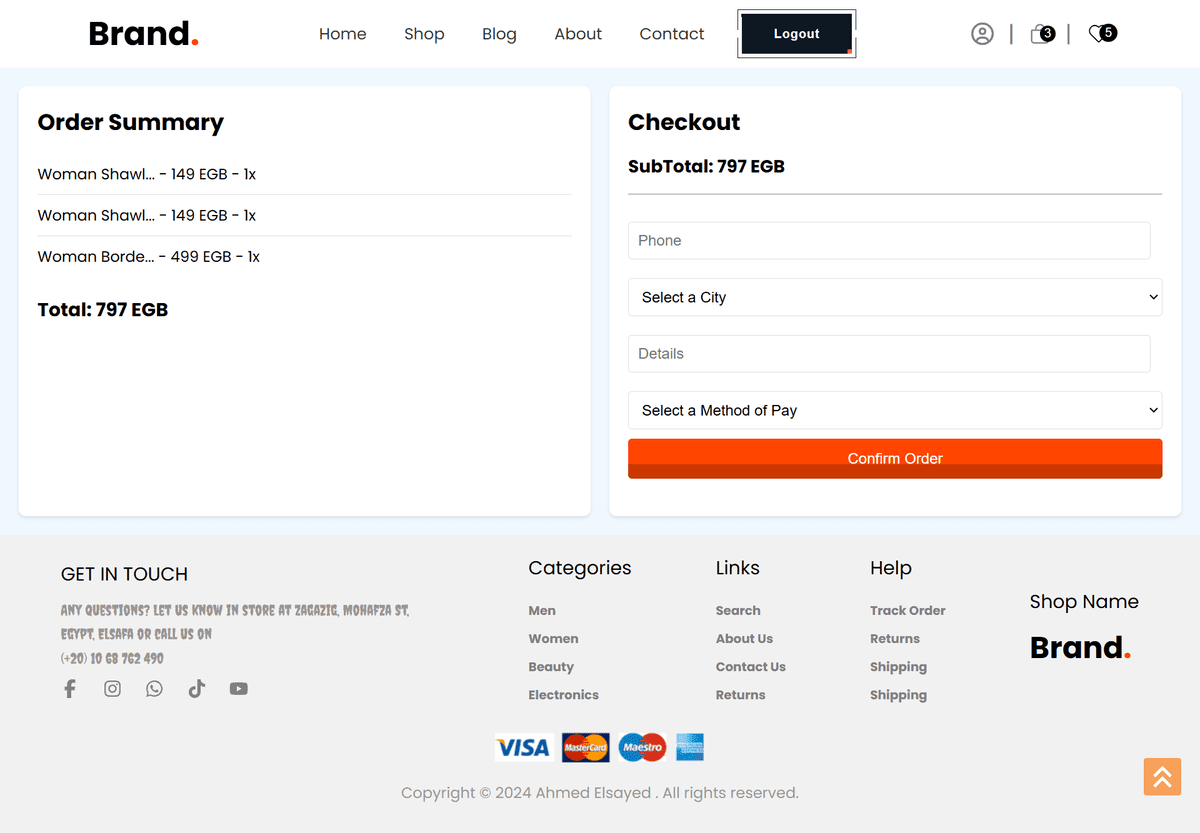Open the TikTok icon in footer
Image resolution: width=1200 pixels, height=833 pixels.
196,689
